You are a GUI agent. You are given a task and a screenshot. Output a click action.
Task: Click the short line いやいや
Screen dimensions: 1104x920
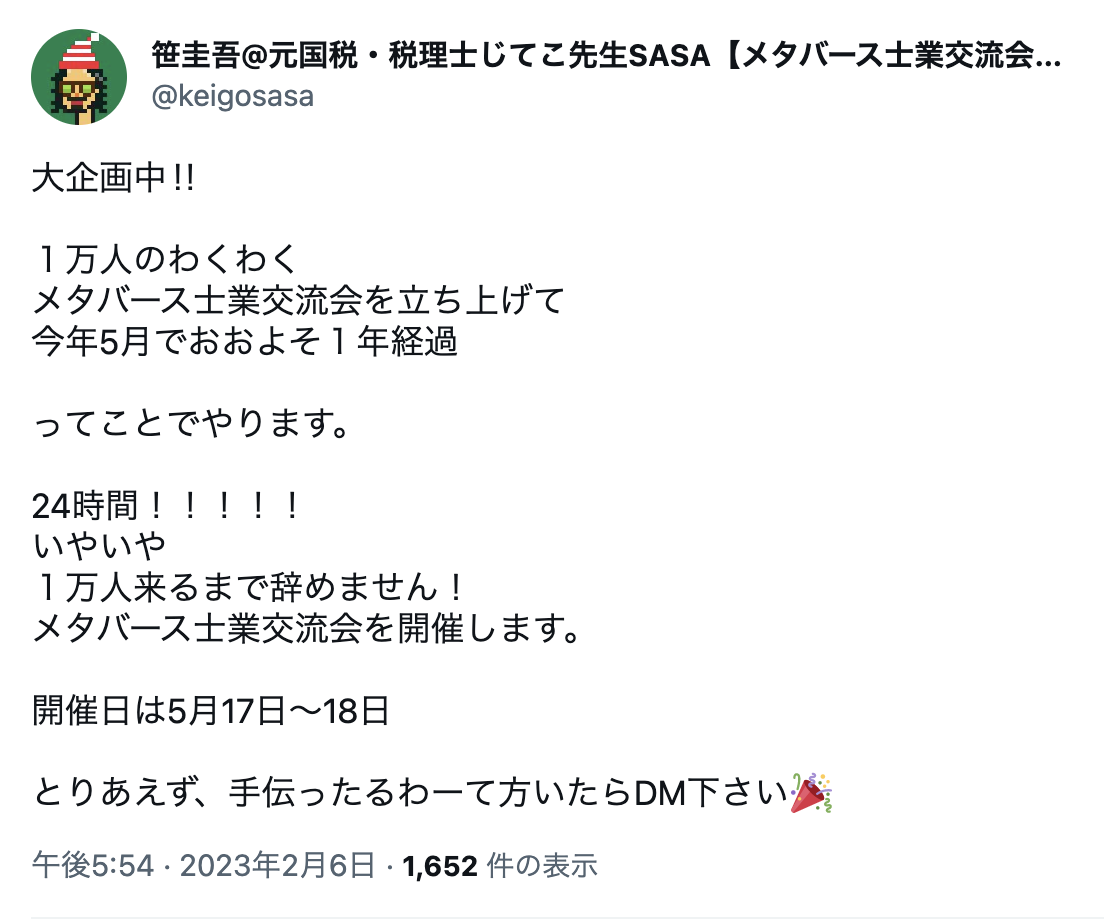[x=98, y=546]
